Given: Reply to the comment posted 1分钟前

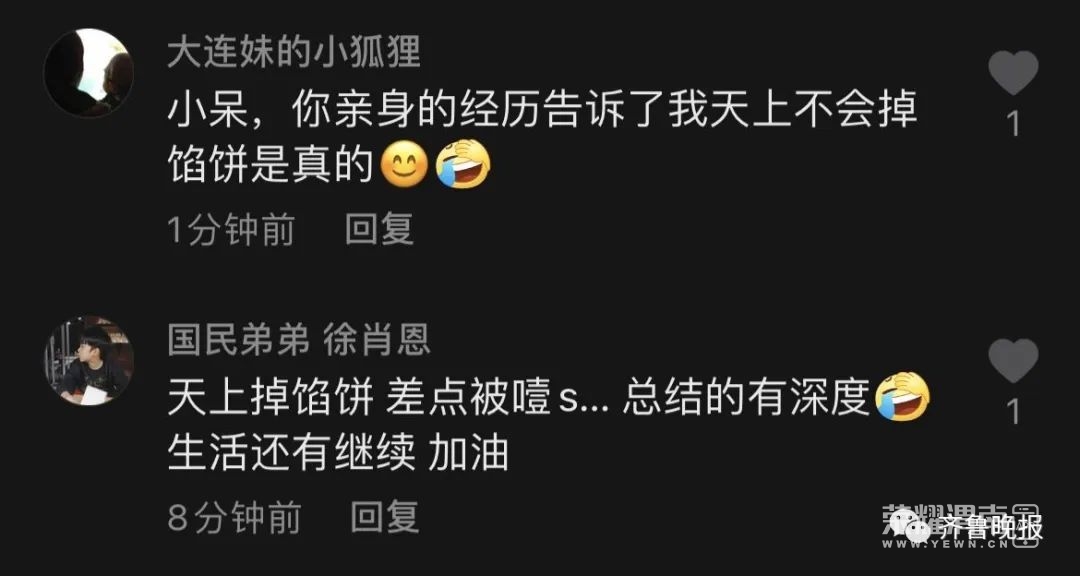Looking at the screenshot, I should pyautogui.click(x=380, y=229).
